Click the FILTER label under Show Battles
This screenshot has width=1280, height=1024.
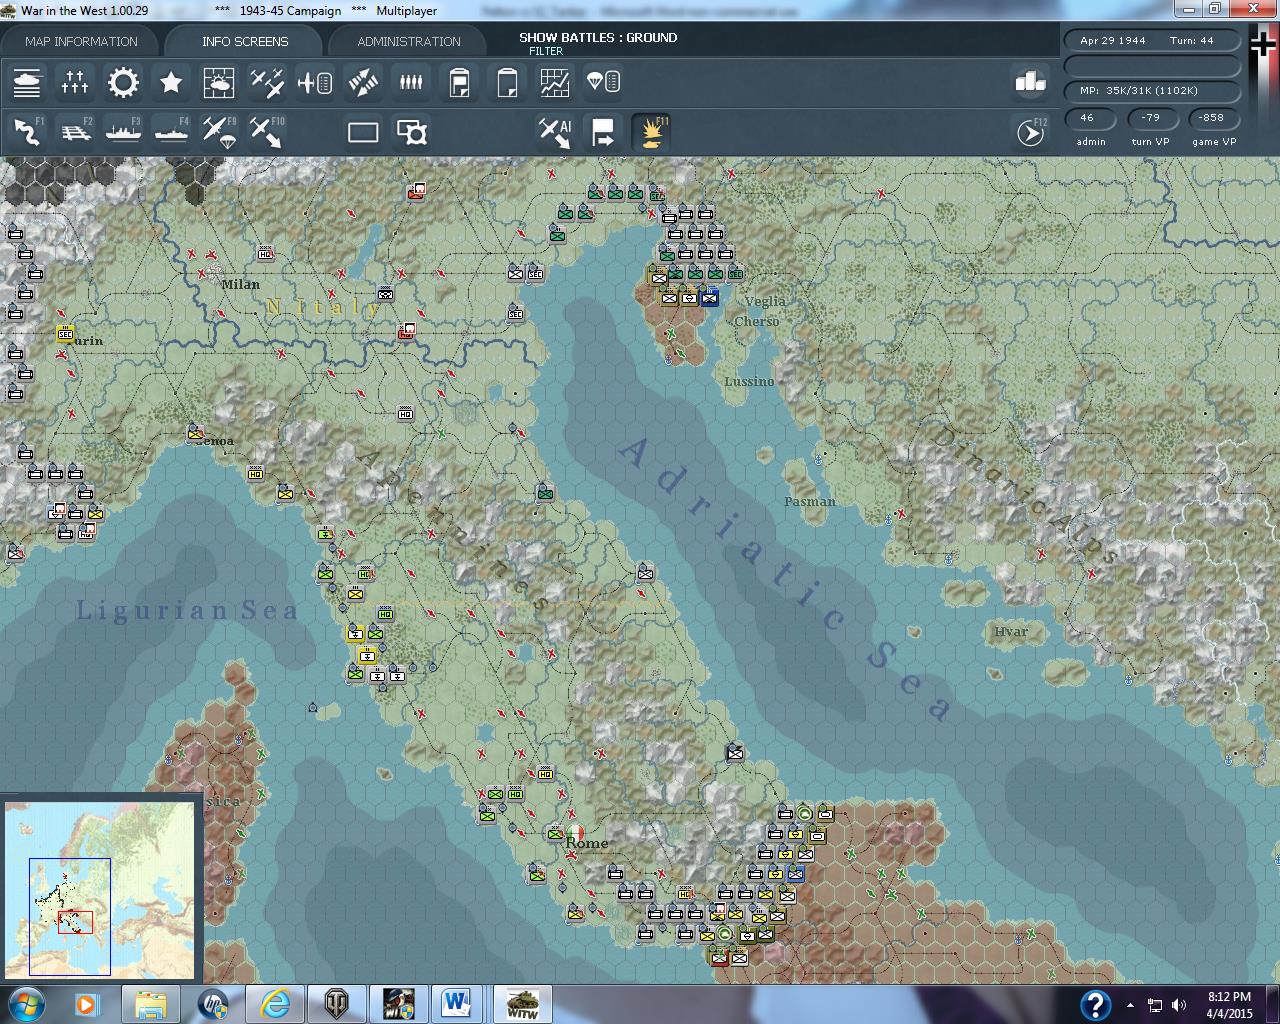(546, 51)
